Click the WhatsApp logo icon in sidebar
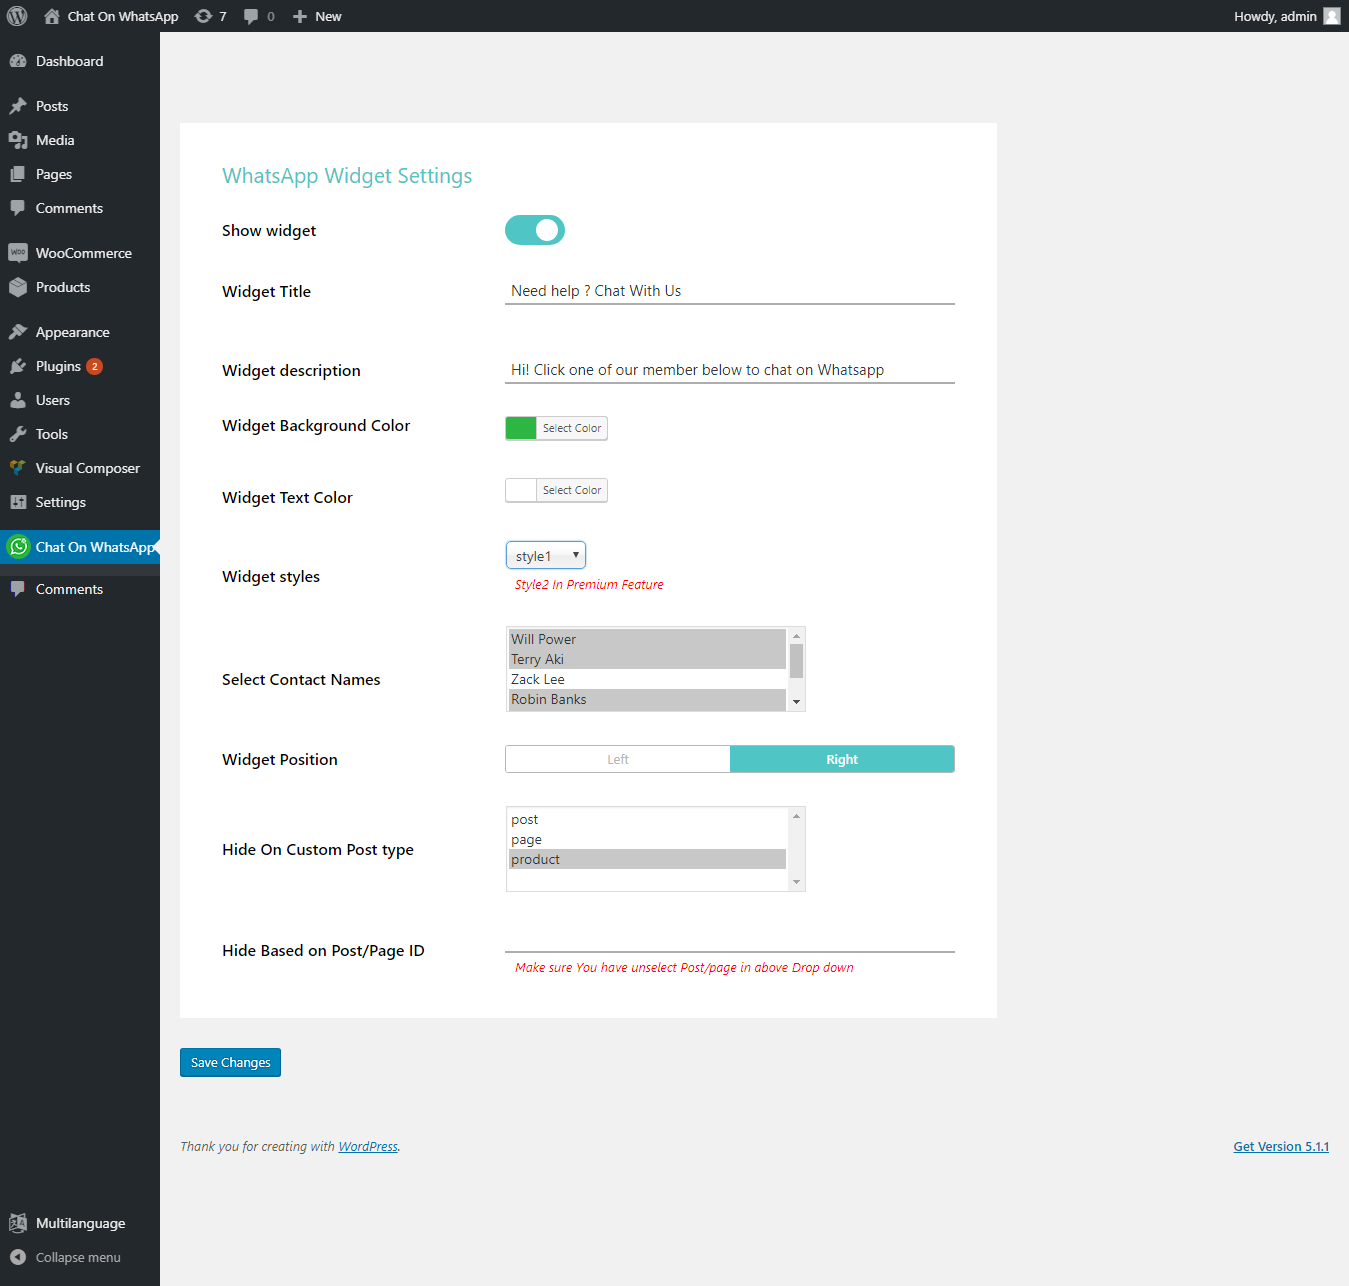 click(x=18, y=546)
